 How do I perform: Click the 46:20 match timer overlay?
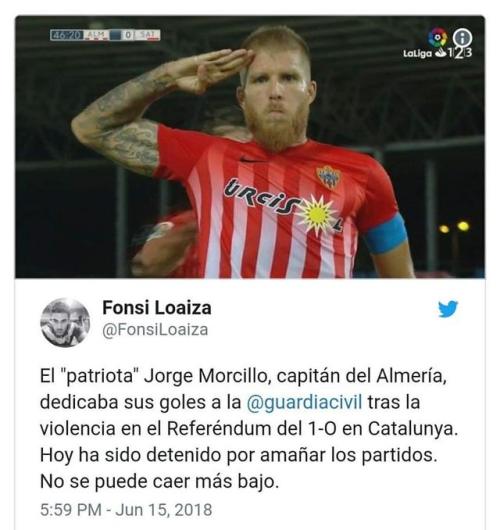pyautogui.click(x=67, y=35)
